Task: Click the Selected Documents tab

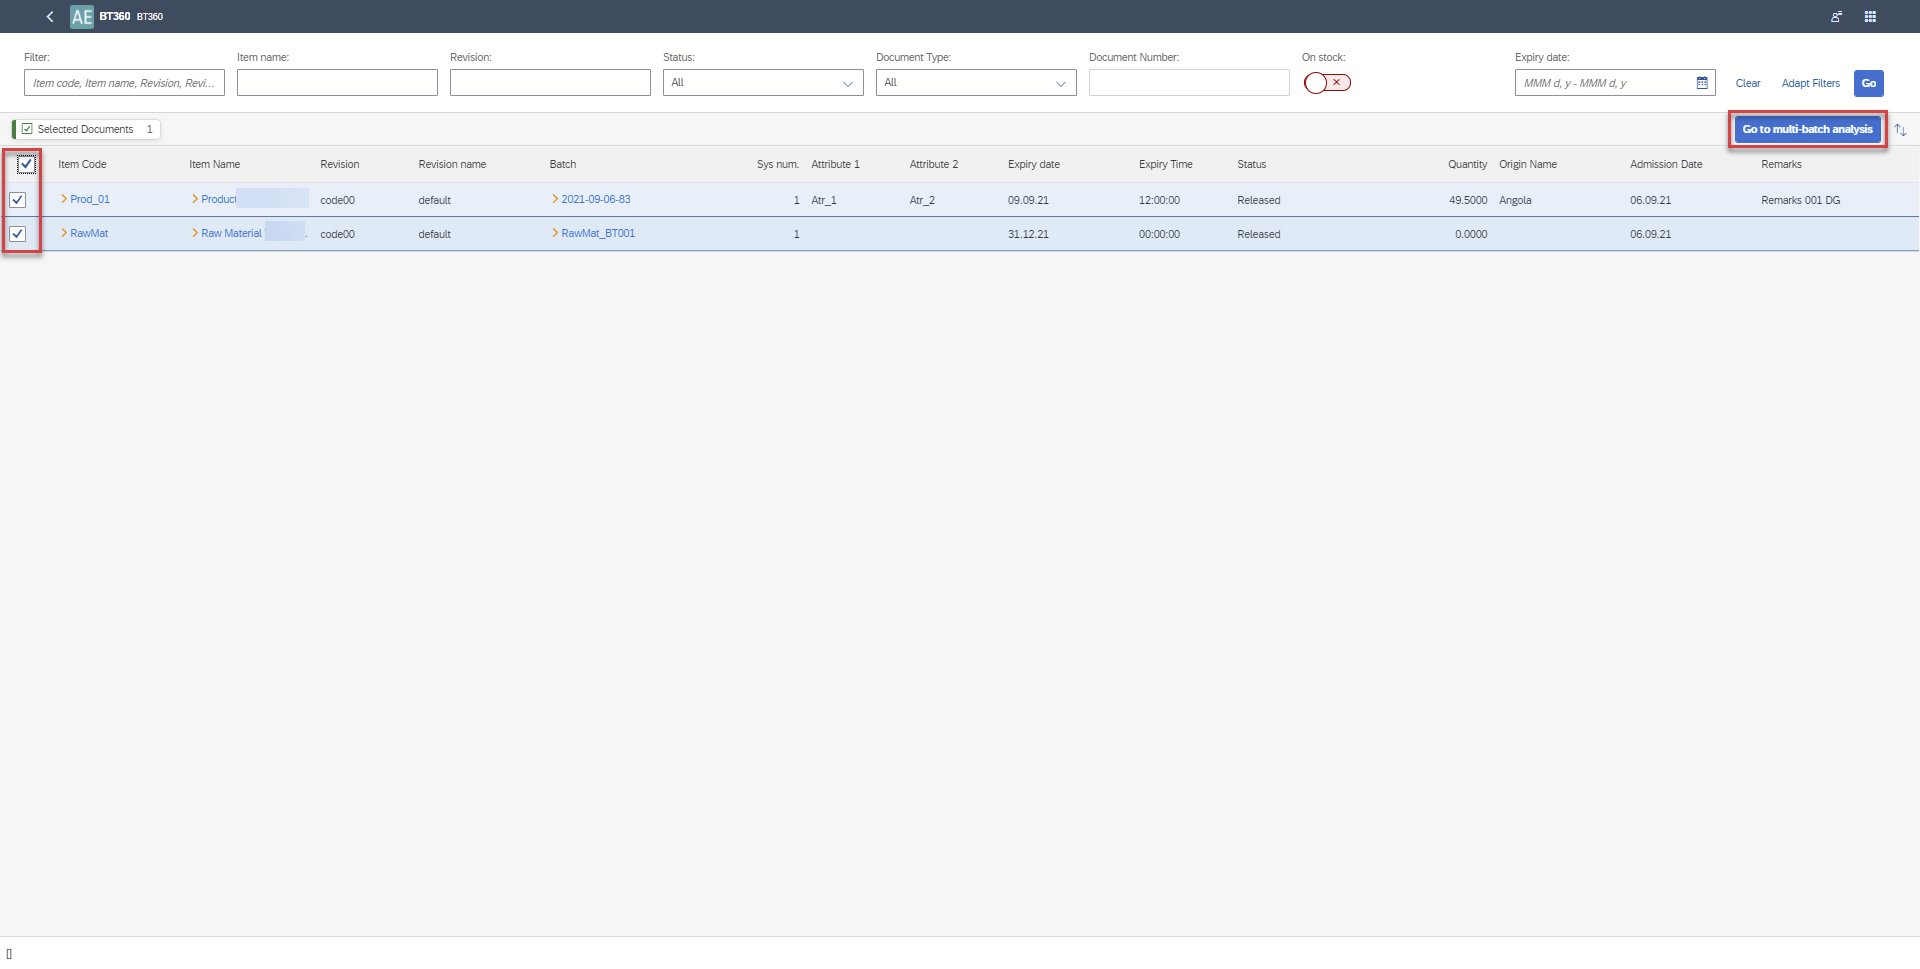Action: pos(85,129)
